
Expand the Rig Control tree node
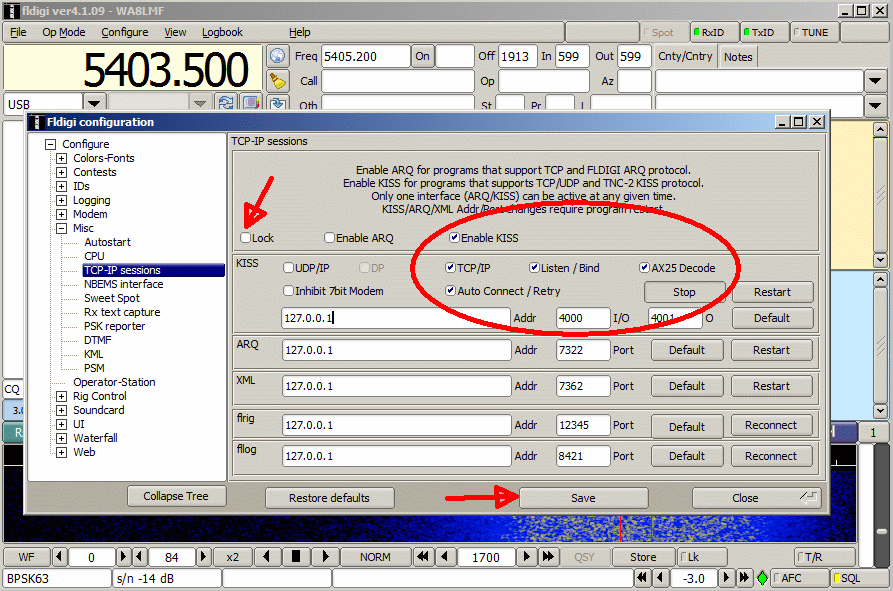[x=62, y=396]
